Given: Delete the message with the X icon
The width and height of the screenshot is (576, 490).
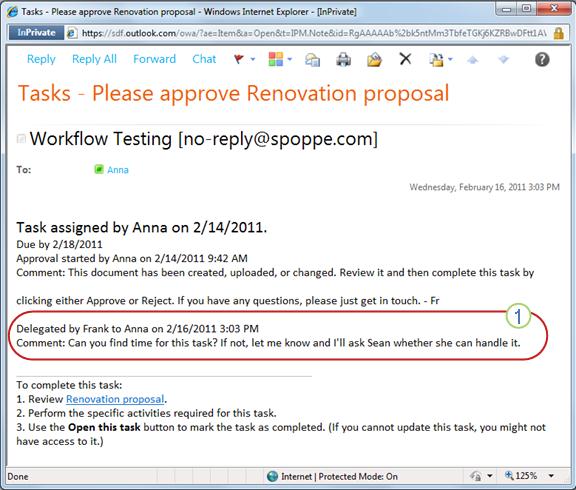Looking at the screenshot, I should pyautogui.click(x=405, y=59).
